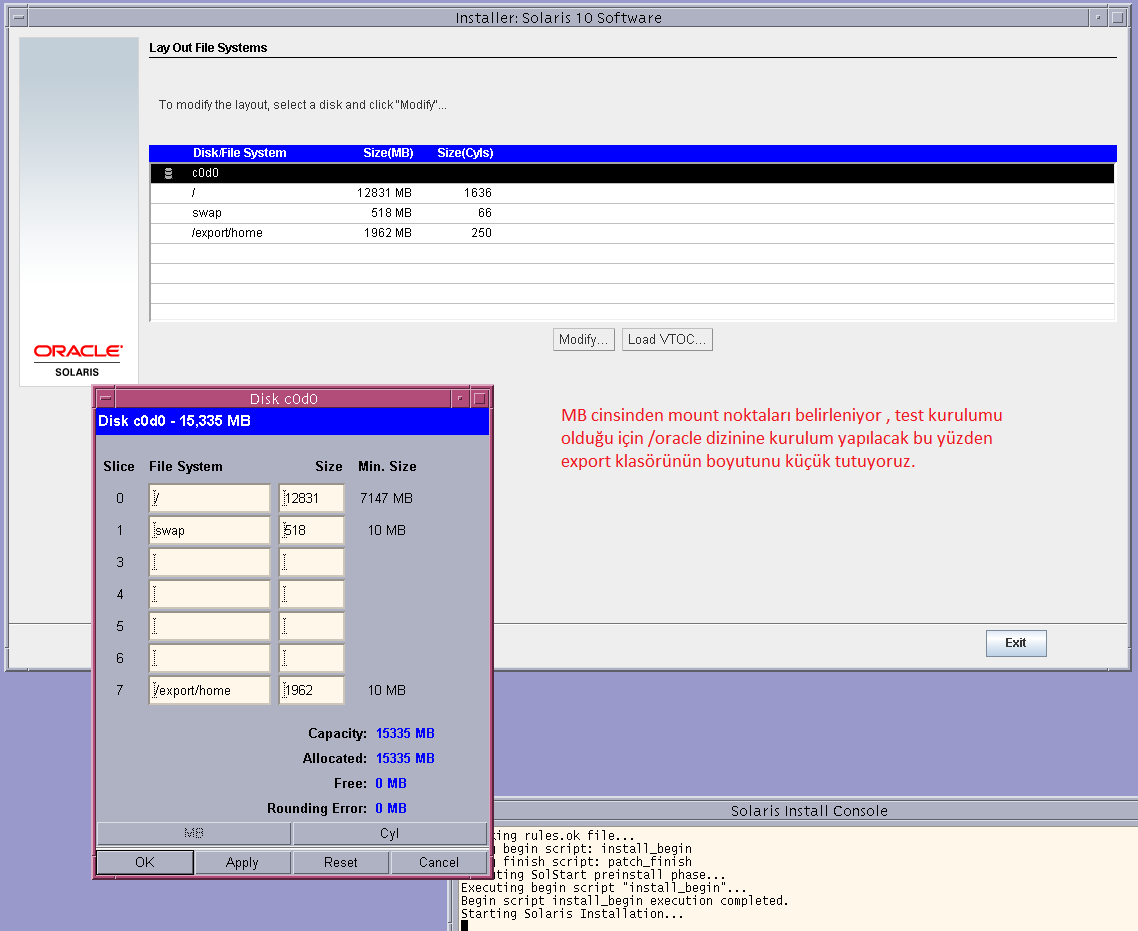Reset the slice values
1138x931 pixels.
tap(340, 862)
